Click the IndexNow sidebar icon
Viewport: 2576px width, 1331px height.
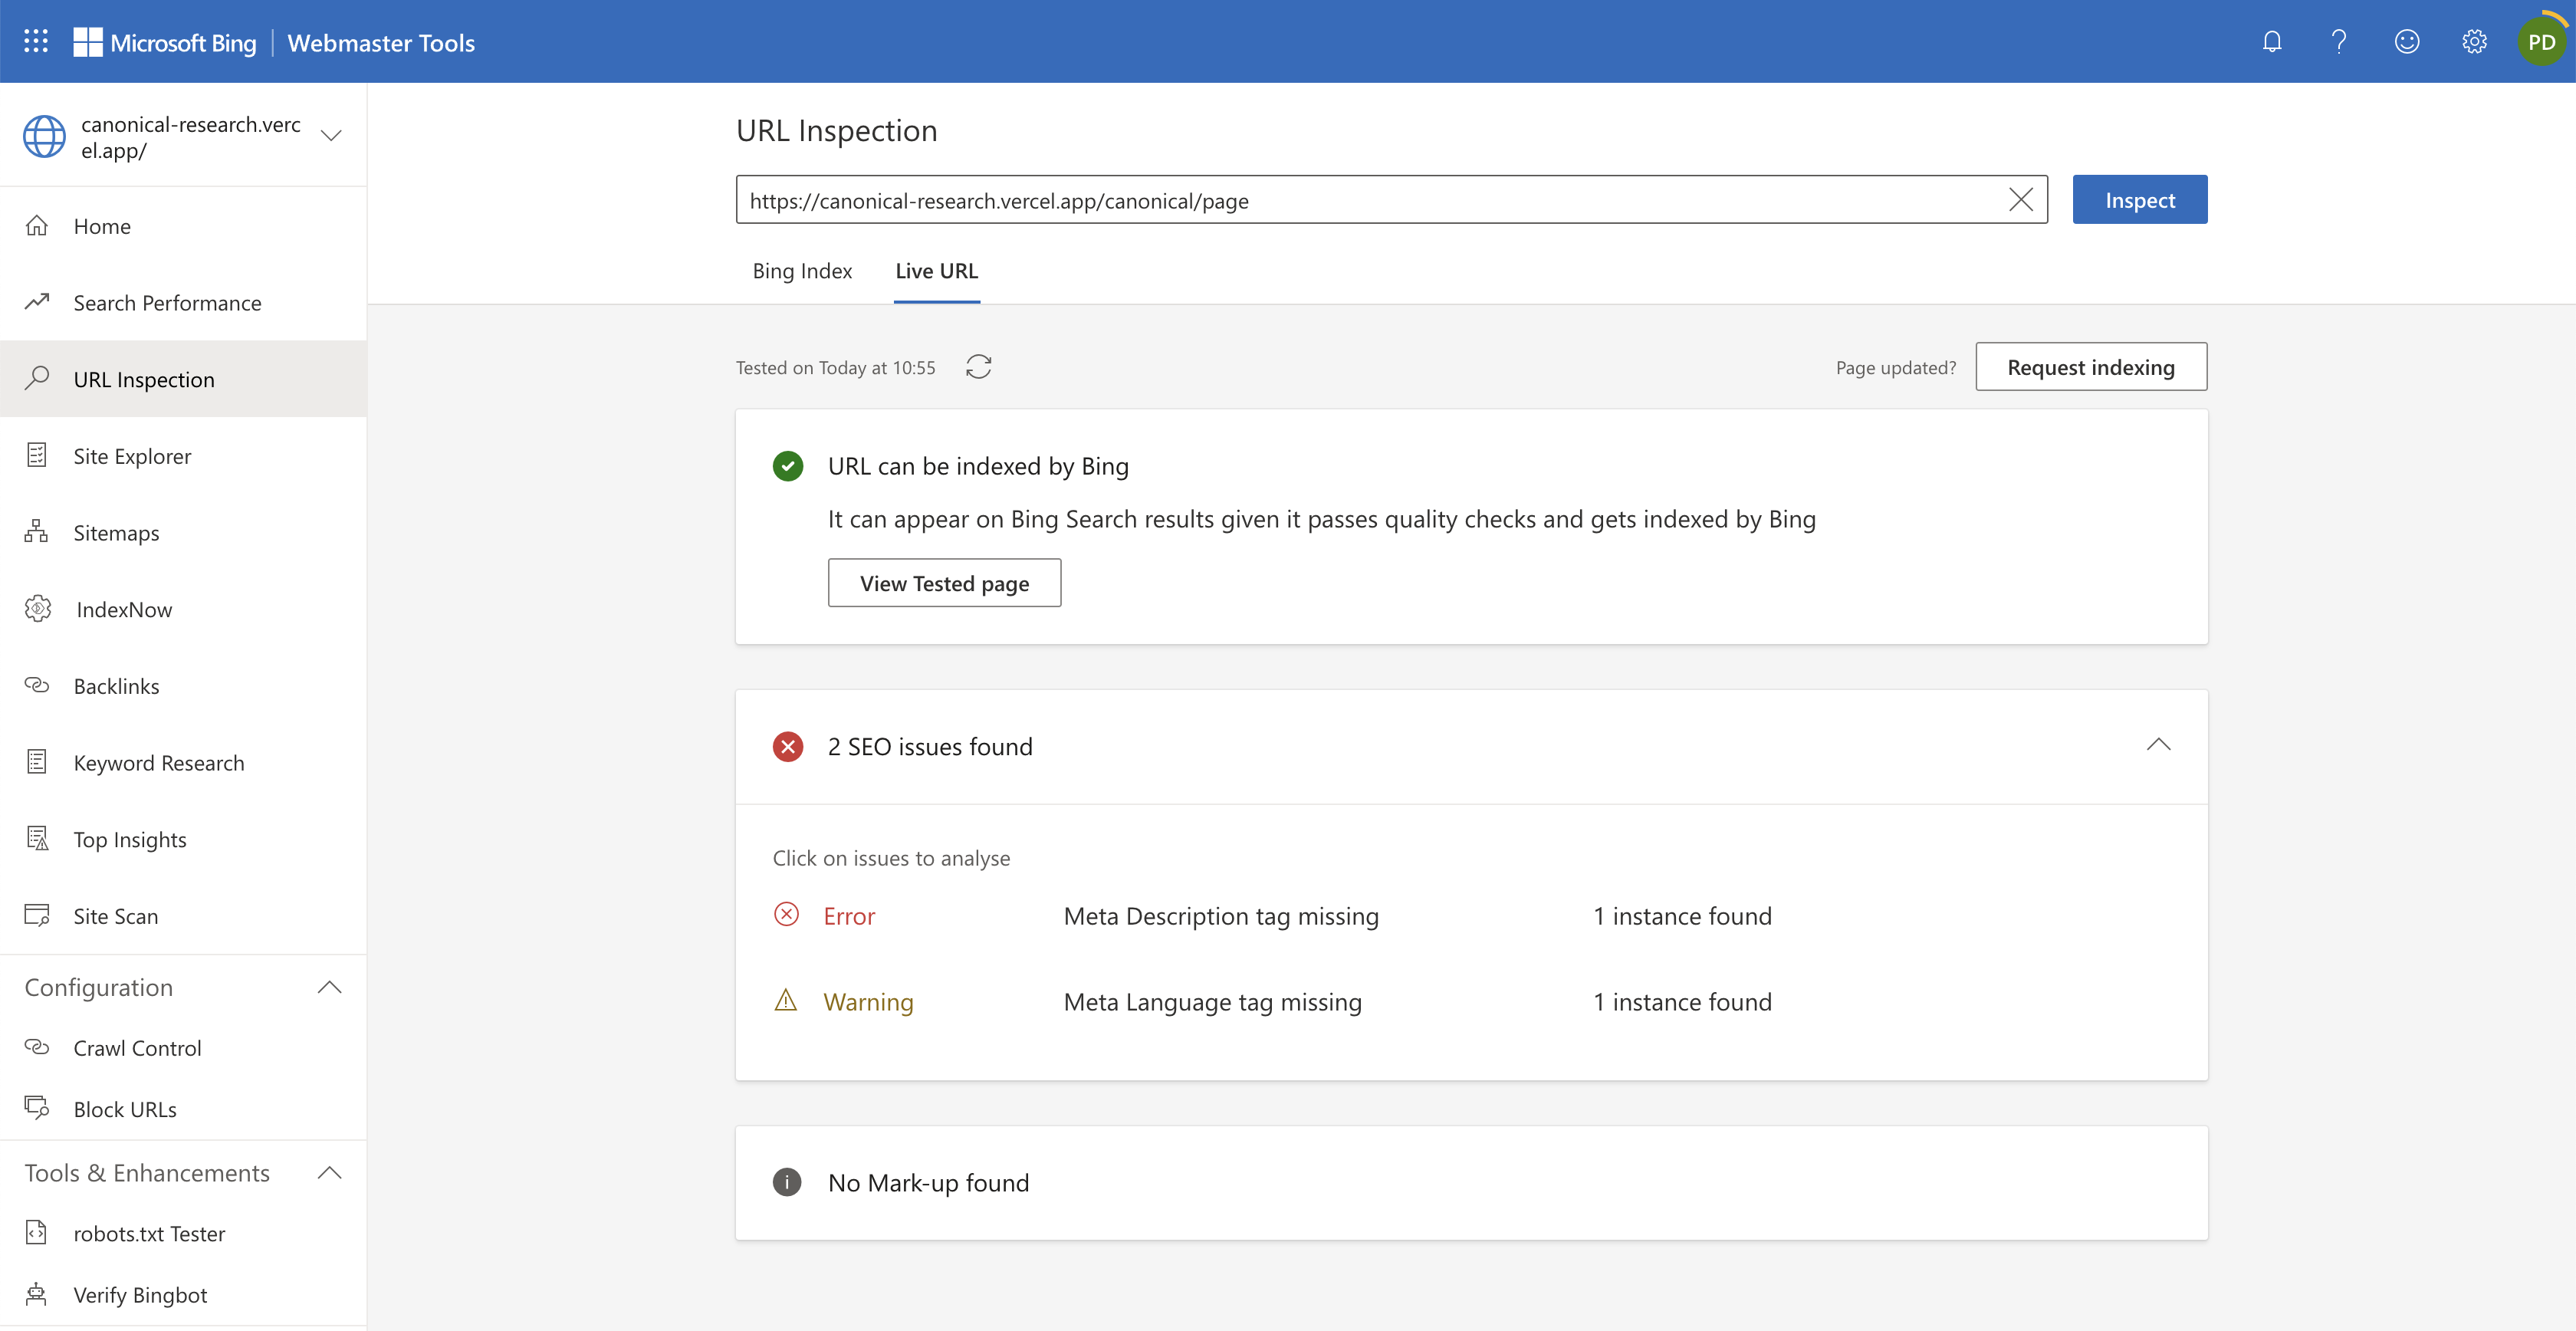pyautogui.click(x=38, y=609)
